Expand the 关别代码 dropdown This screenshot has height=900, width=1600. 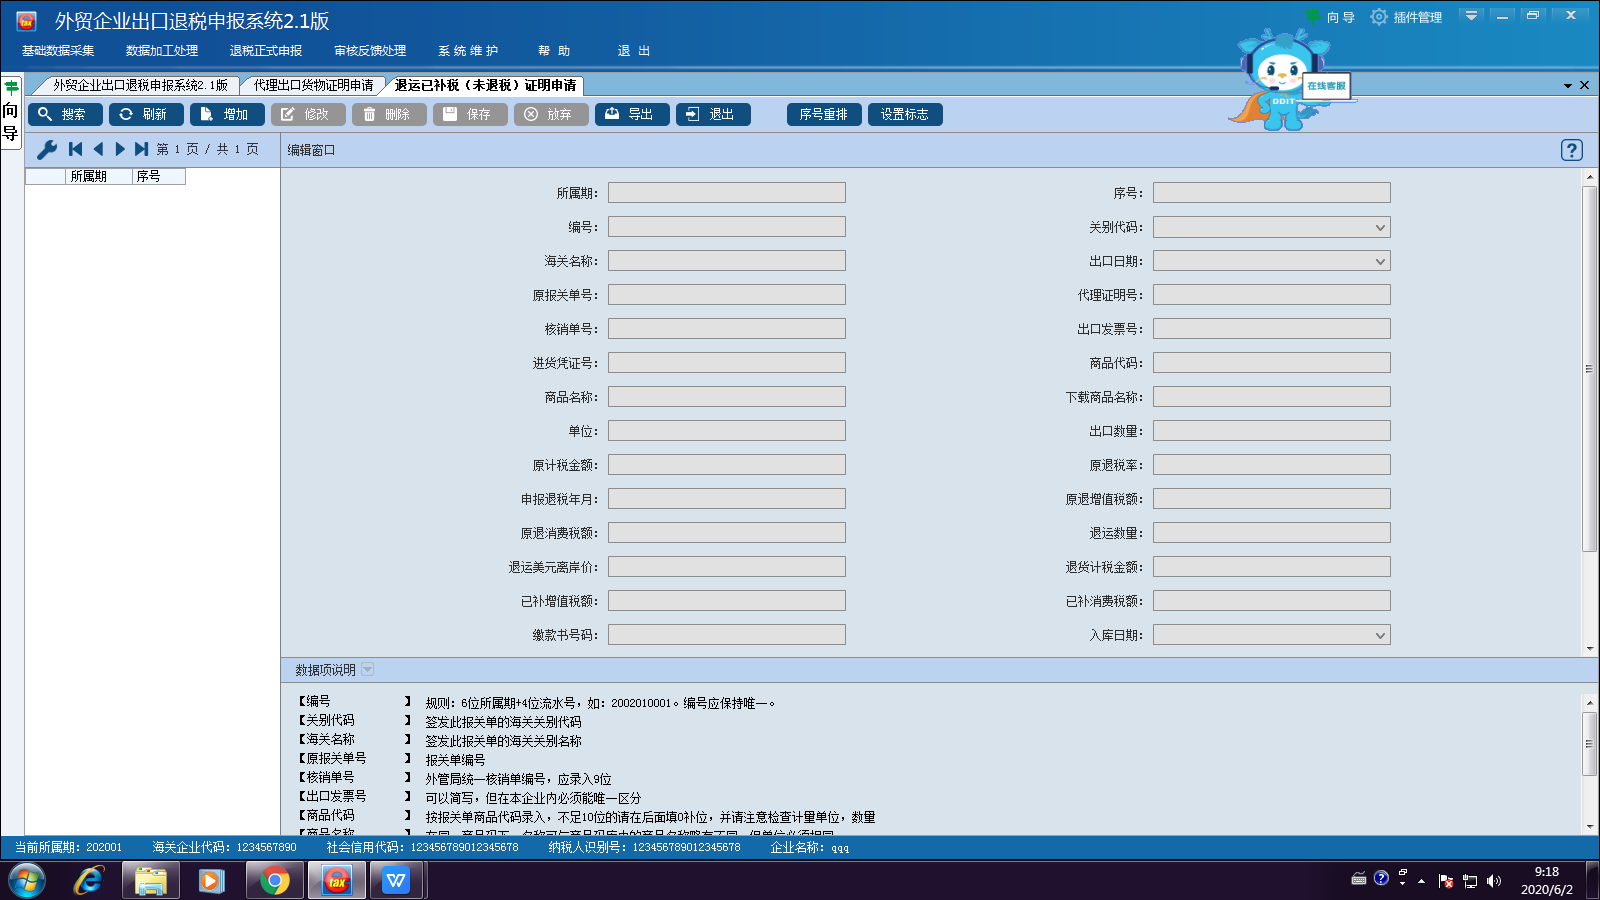(1380, 228)
